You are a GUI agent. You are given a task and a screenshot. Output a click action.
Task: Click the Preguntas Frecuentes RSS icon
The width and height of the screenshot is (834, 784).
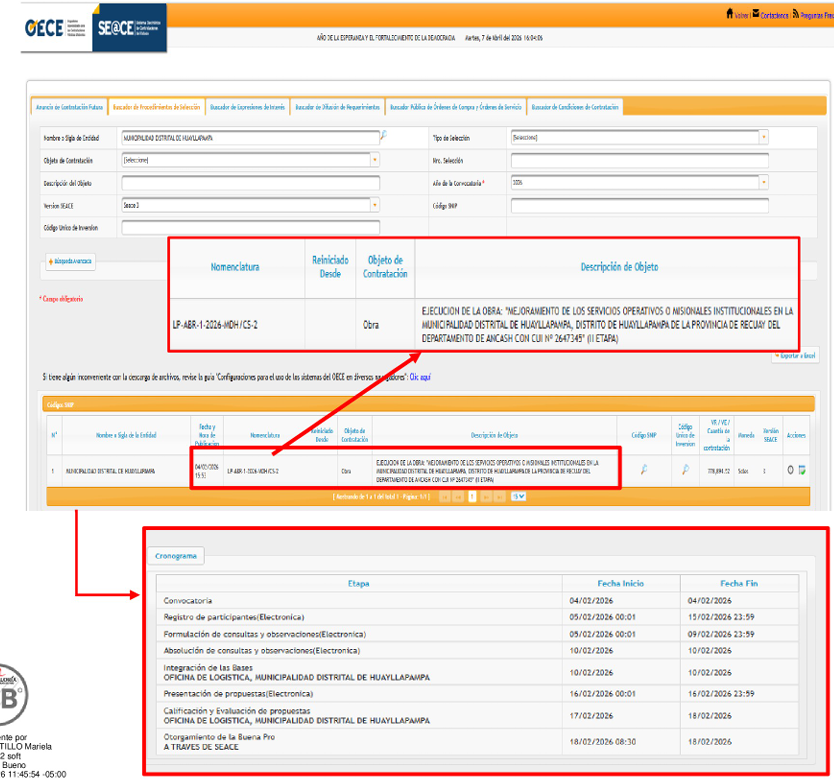point(795,15)
